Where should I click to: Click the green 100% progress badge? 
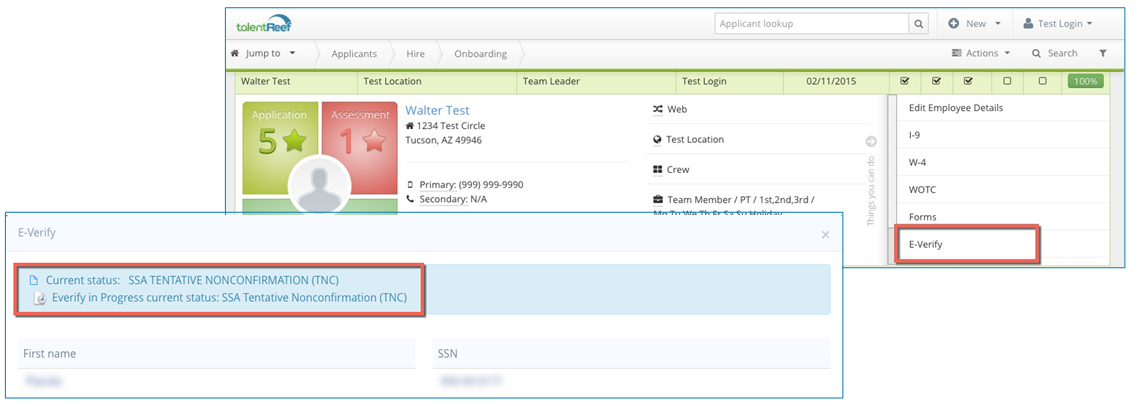pyautogui.click(x=1085, y=81)
